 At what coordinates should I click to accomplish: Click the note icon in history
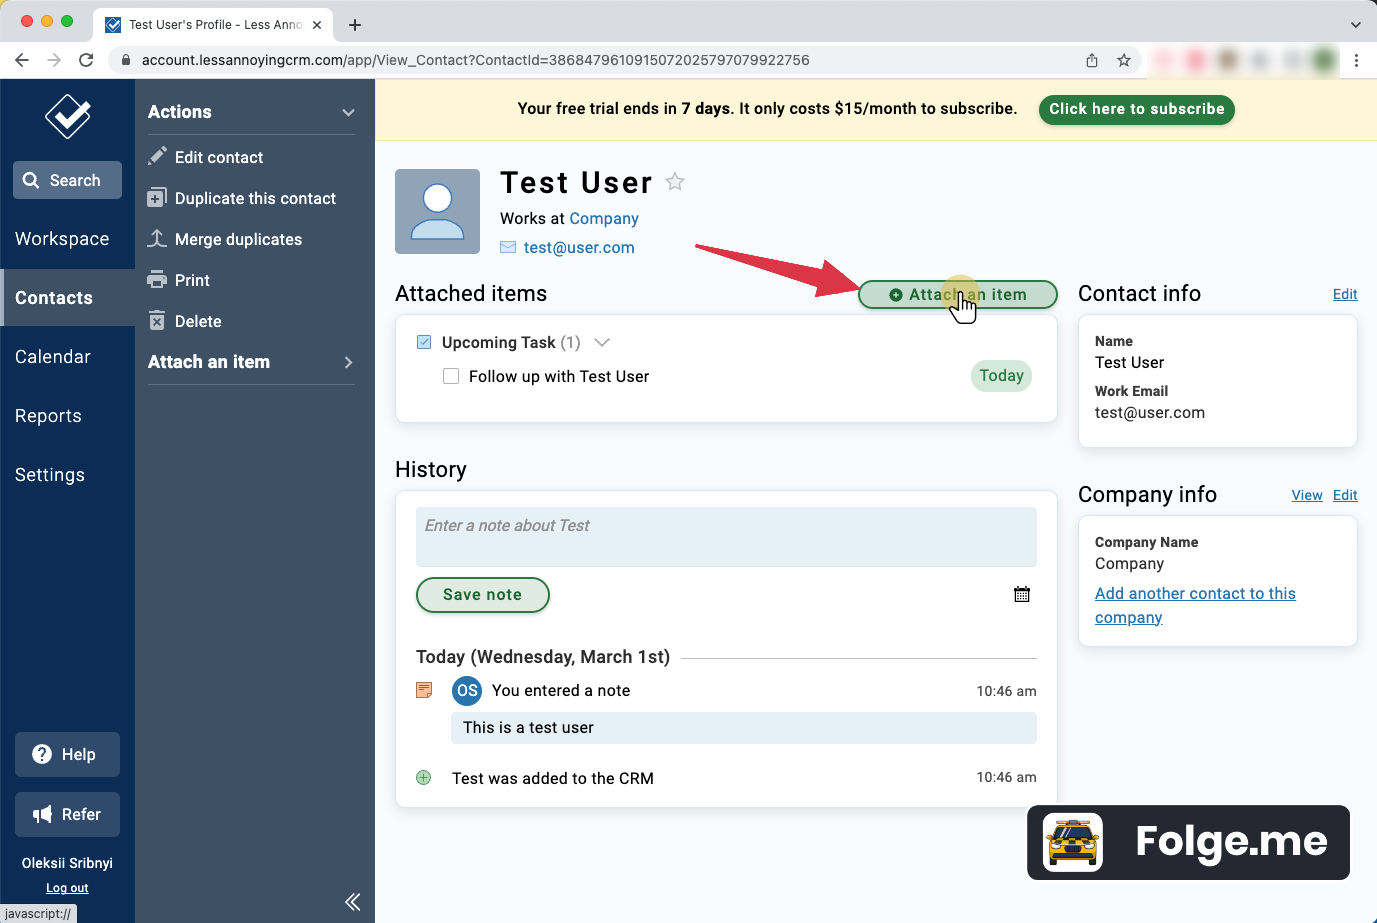coord(424,690)
